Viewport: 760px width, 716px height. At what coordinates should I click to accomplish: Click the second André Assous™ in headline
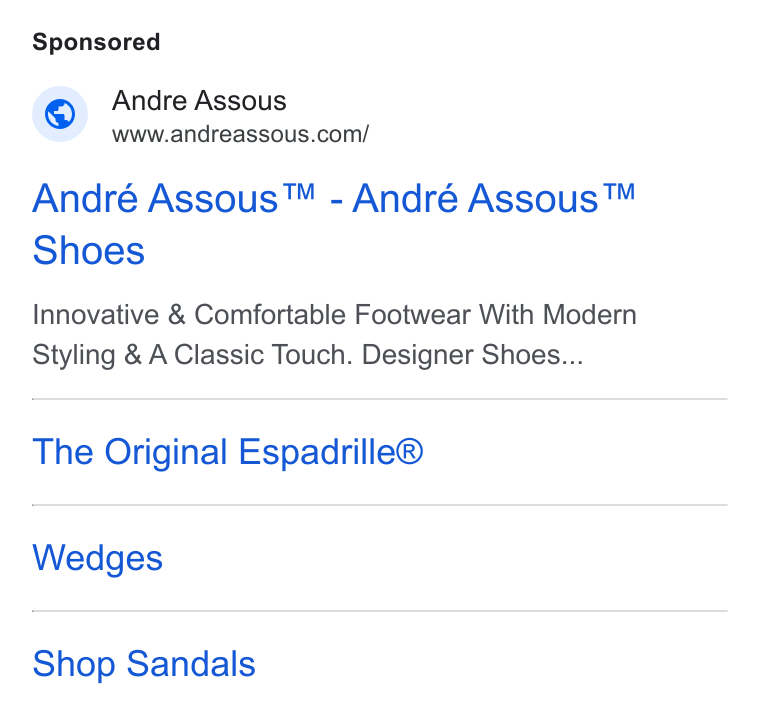coord(494,198)
